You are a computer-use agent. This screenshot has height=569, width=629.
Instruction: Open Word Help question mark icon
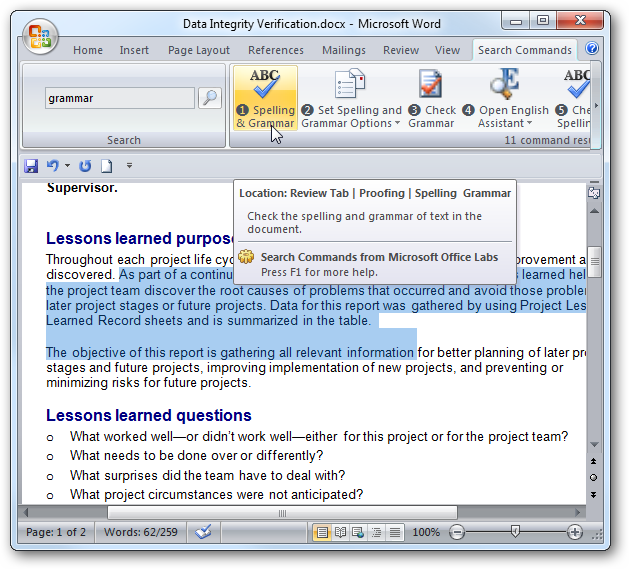click(592, 49)
